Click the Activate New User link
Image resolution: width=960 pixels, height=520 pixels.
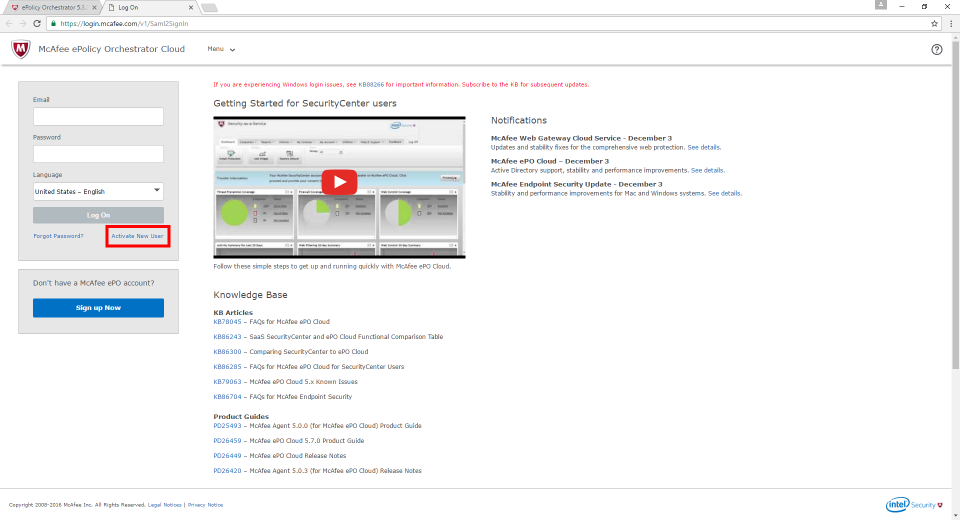coord(137,236)
